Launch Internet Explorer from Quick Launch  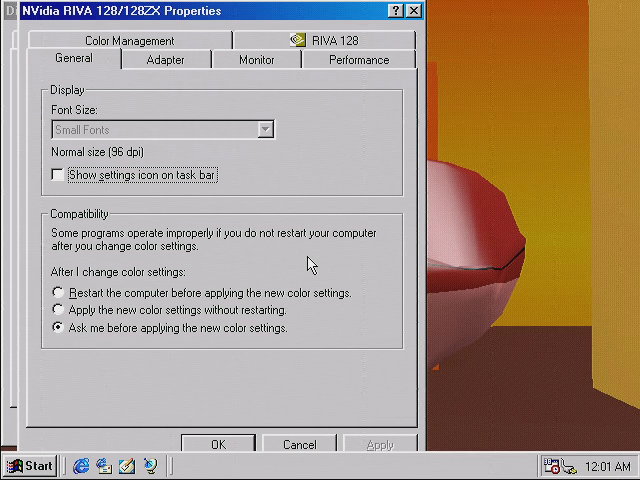[x=81, y=466]
